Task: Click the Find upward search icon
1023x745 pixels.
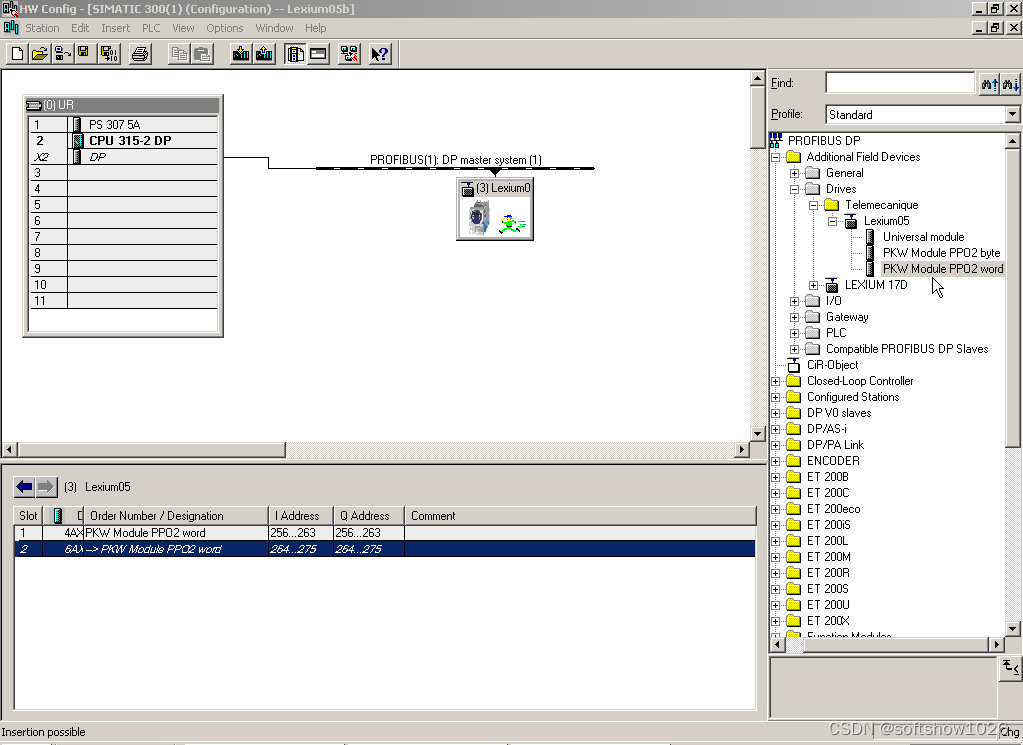Action: 990,84
